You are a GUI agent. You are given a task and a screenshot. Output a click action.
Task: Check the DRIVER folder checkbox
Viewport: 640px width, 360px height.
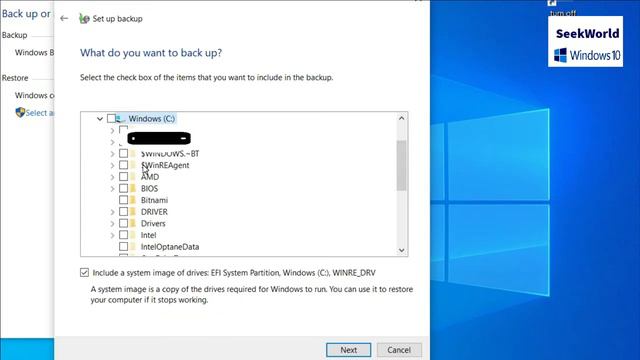(x=123, y=211)
